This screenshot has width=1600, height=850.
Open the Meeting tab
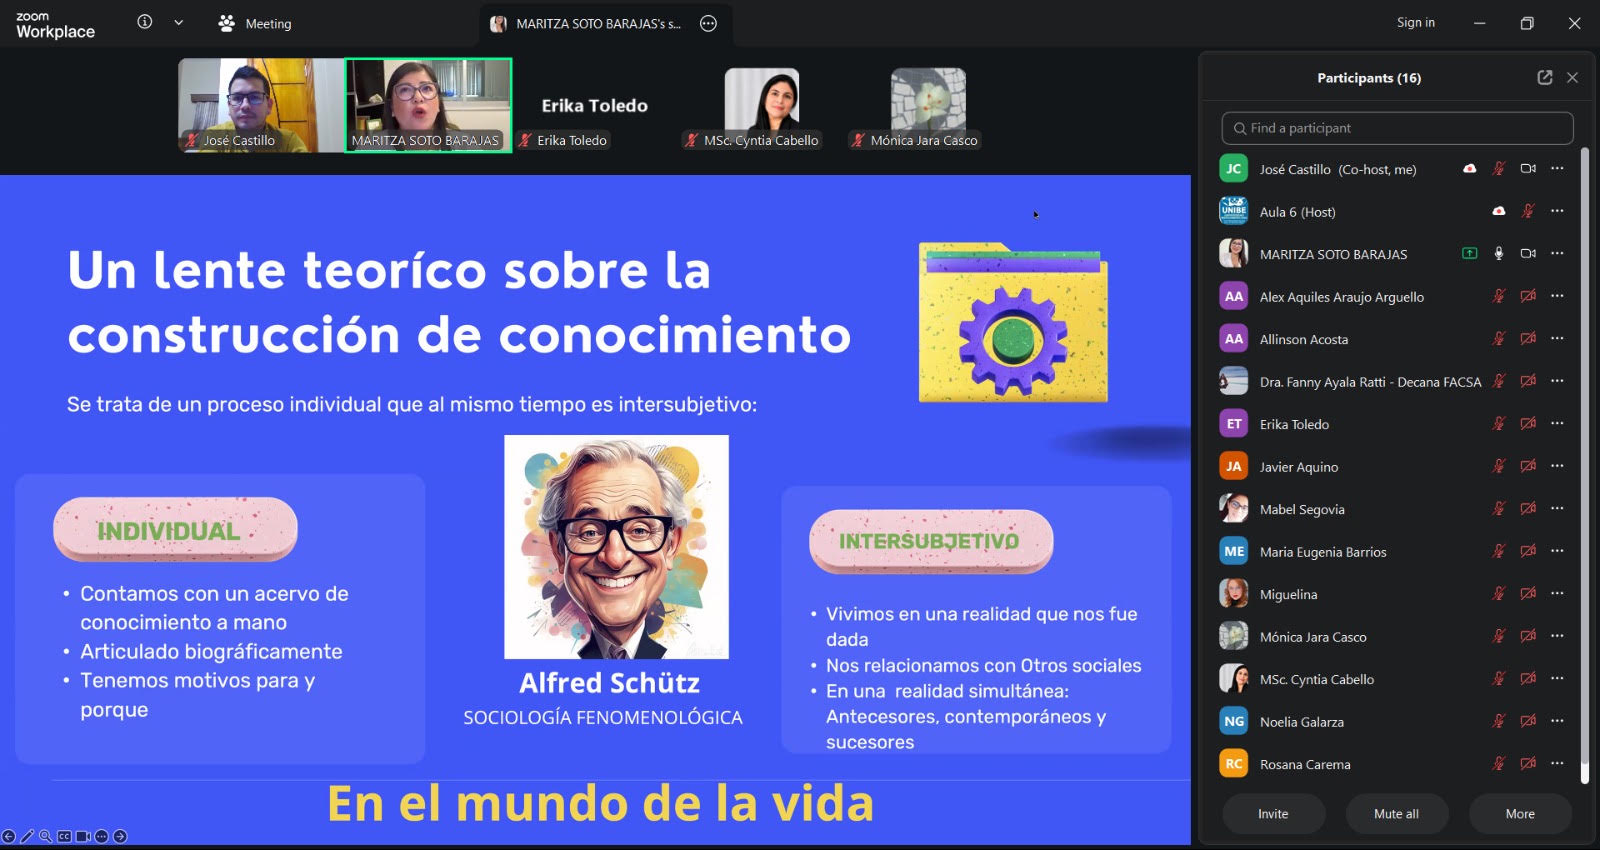coord(255,23)
